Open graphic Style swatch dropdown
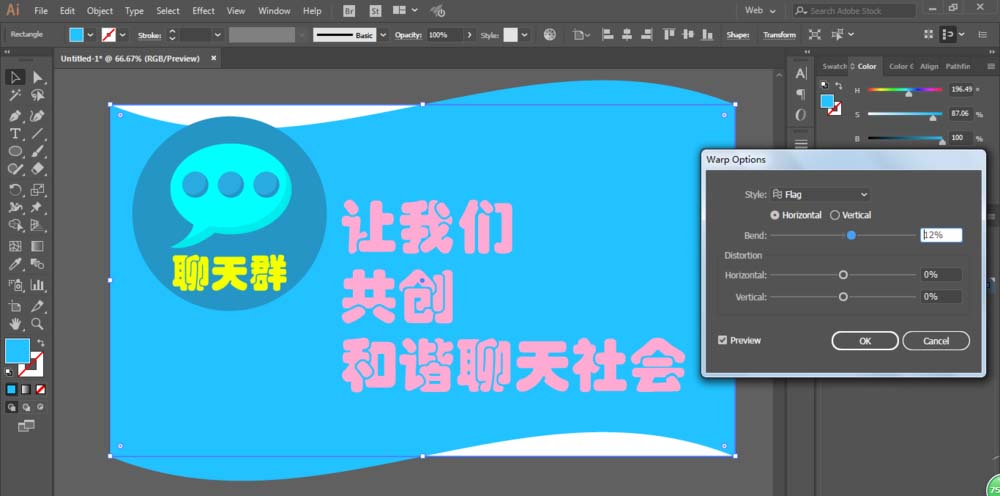Screen dimensions: 1000x496 click(525, 35)
